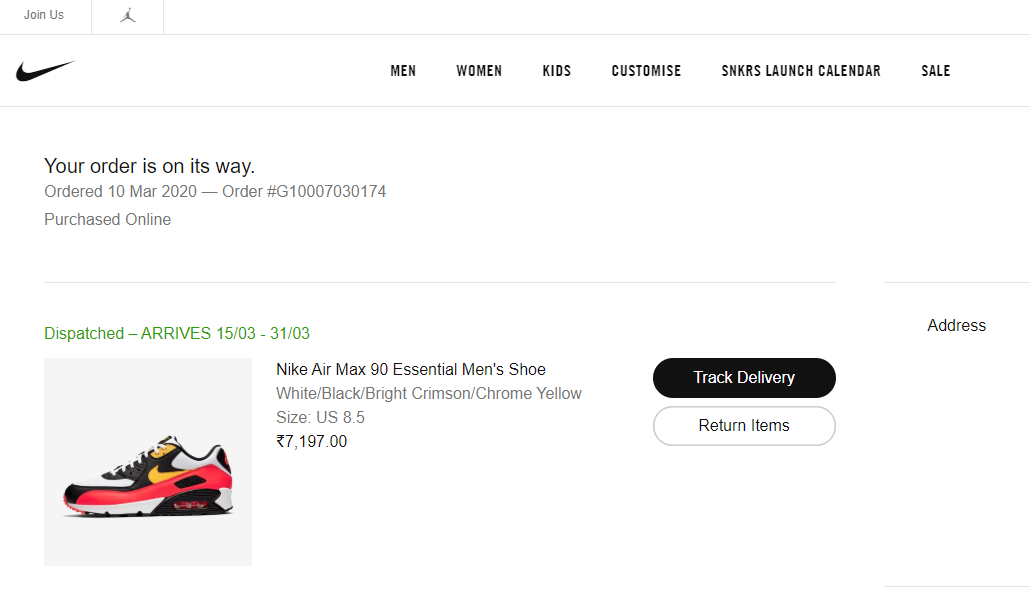Click the Purchased Online text
The width and height of the screenshot is (1030, 590).
[108, 219]
